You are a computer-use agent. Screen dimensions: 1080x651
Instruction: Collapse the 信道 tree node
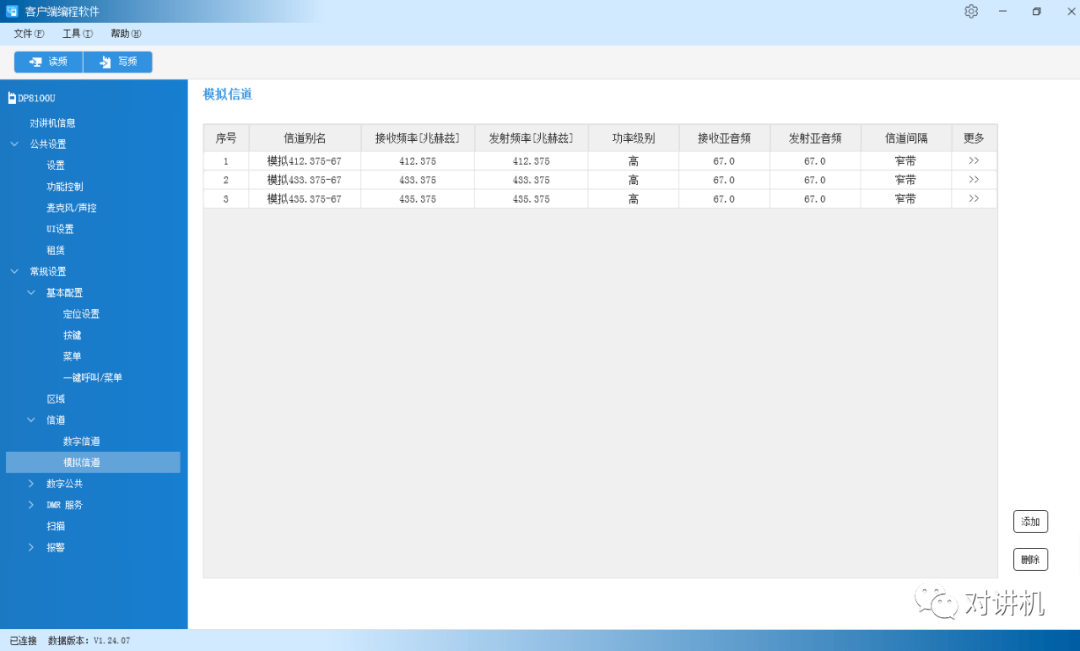pyautogui.click(x=31, y=420)
